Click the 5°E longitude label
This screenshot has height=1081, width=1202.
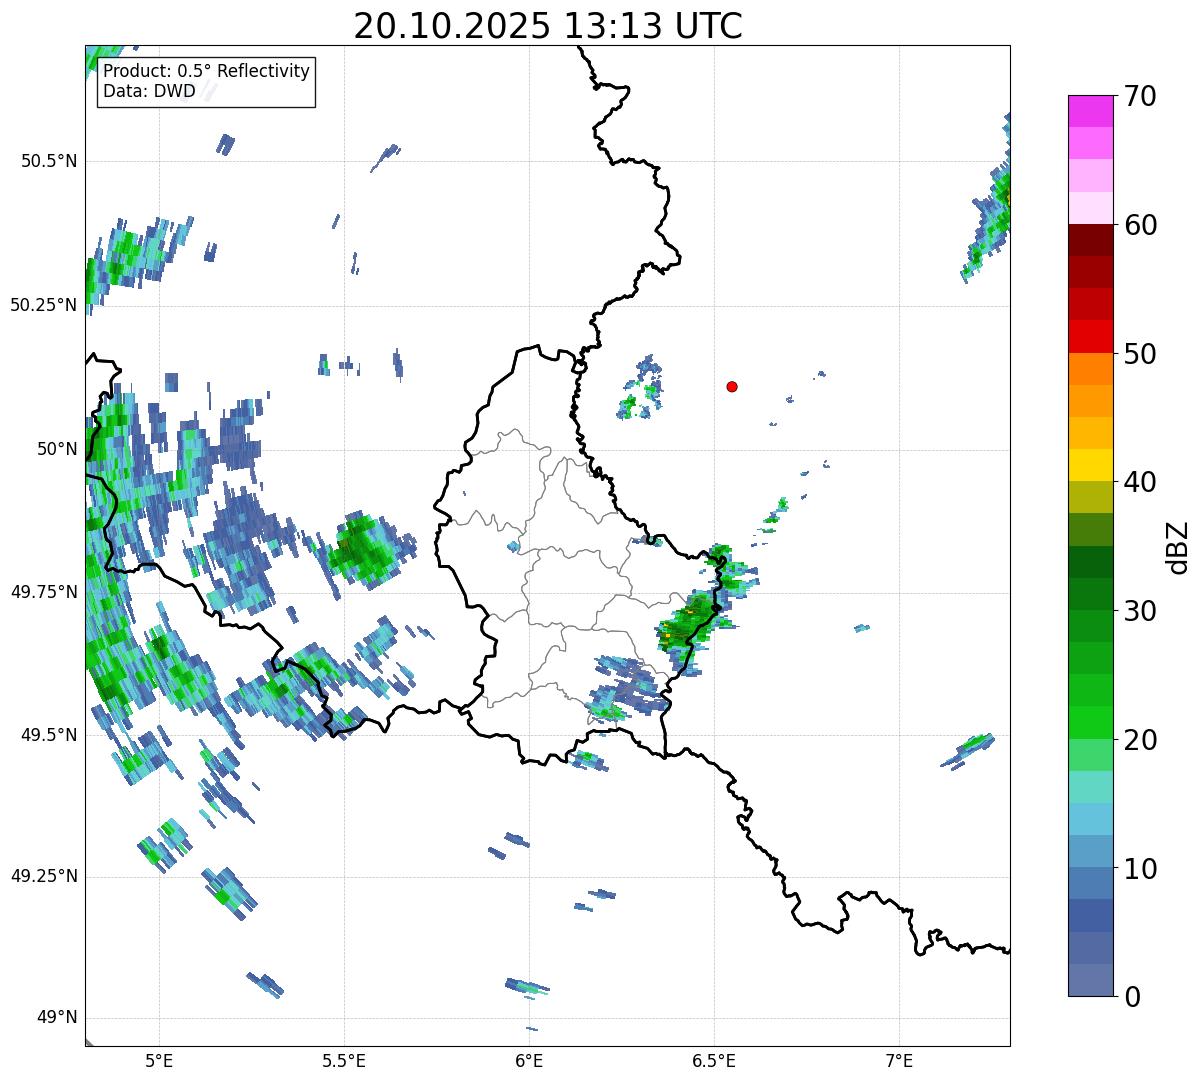[159, 1061]
